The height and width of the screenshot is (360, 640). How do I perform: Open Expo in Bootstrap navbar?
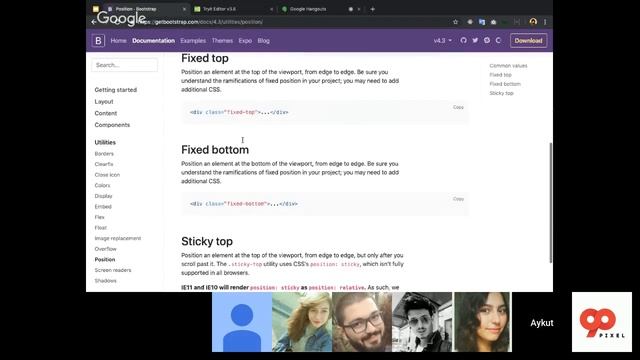245,41
